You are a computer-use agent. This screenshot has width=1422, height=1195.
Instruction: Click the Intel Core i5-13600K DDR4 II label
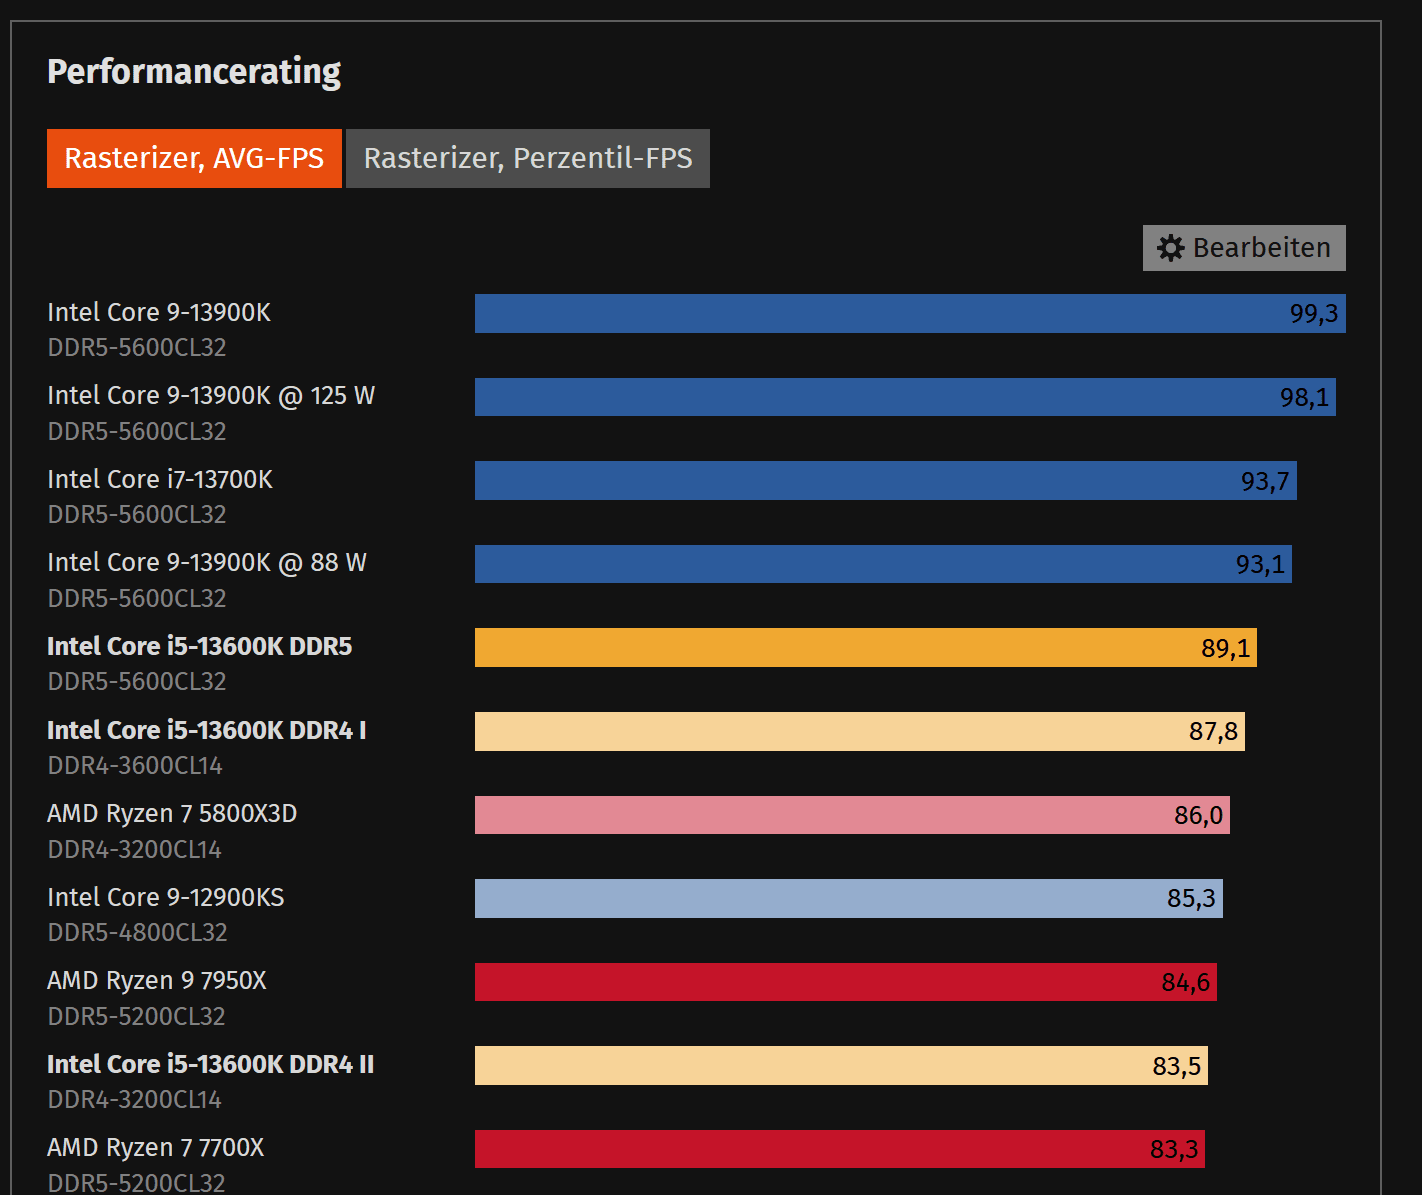[x=211, y=1064]
